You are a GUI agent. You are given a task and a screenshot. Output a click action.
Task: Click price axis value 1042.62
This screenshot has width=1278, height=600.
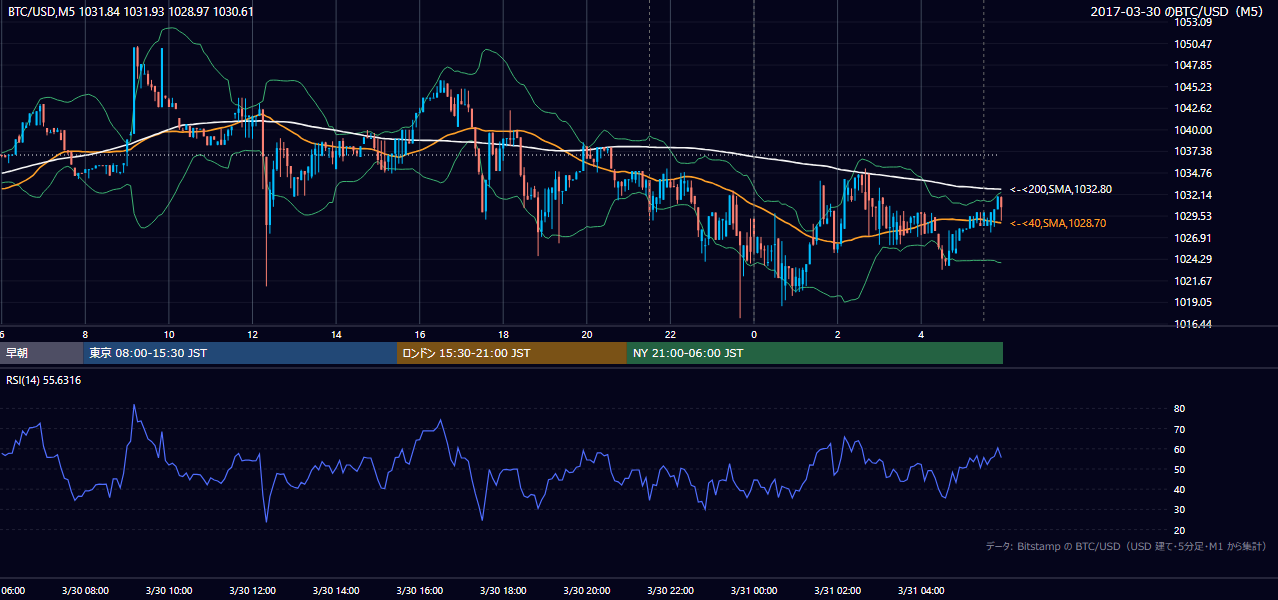coord(1193,108)
